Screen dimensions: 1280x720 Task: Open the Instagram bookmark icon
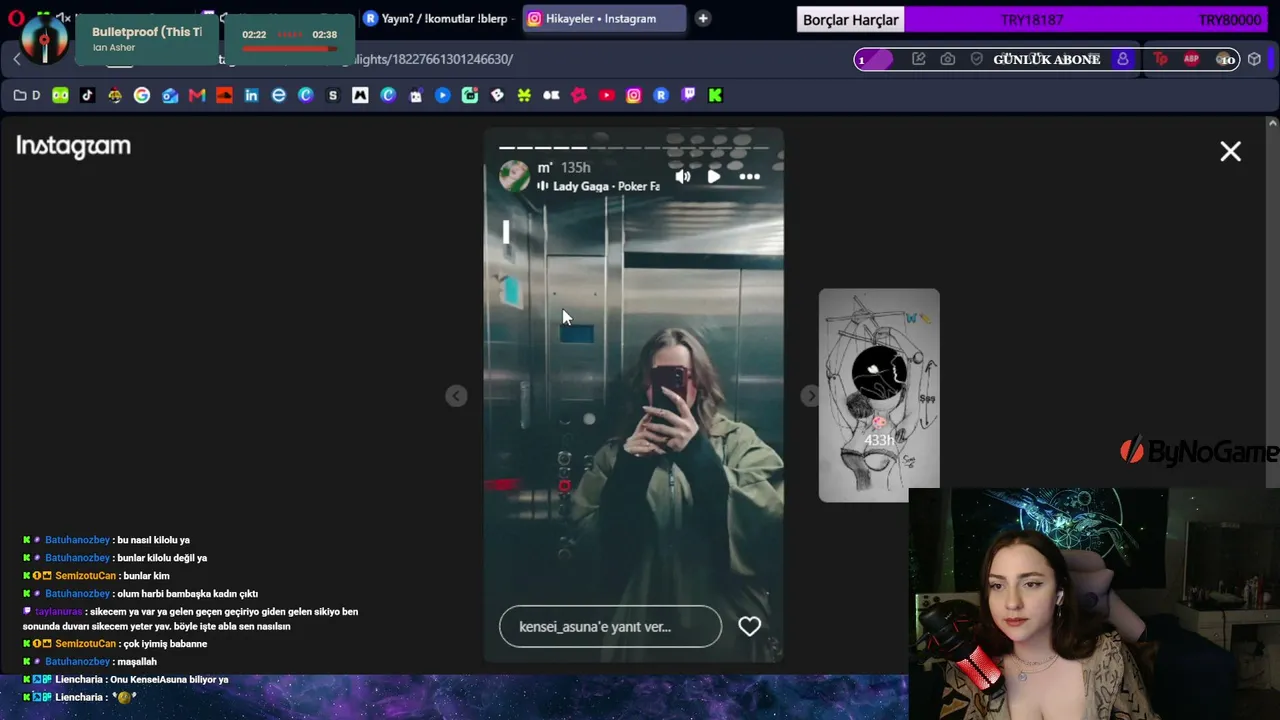click(633, 95)
